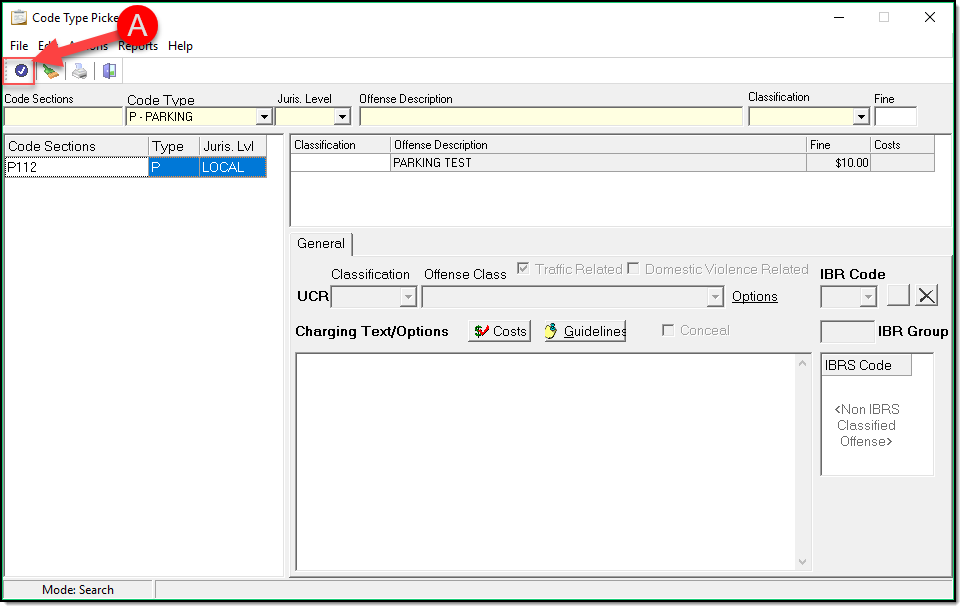Switch to the General tab
The width and height of the screenshot is (964, 610).
tap(321, 244)
